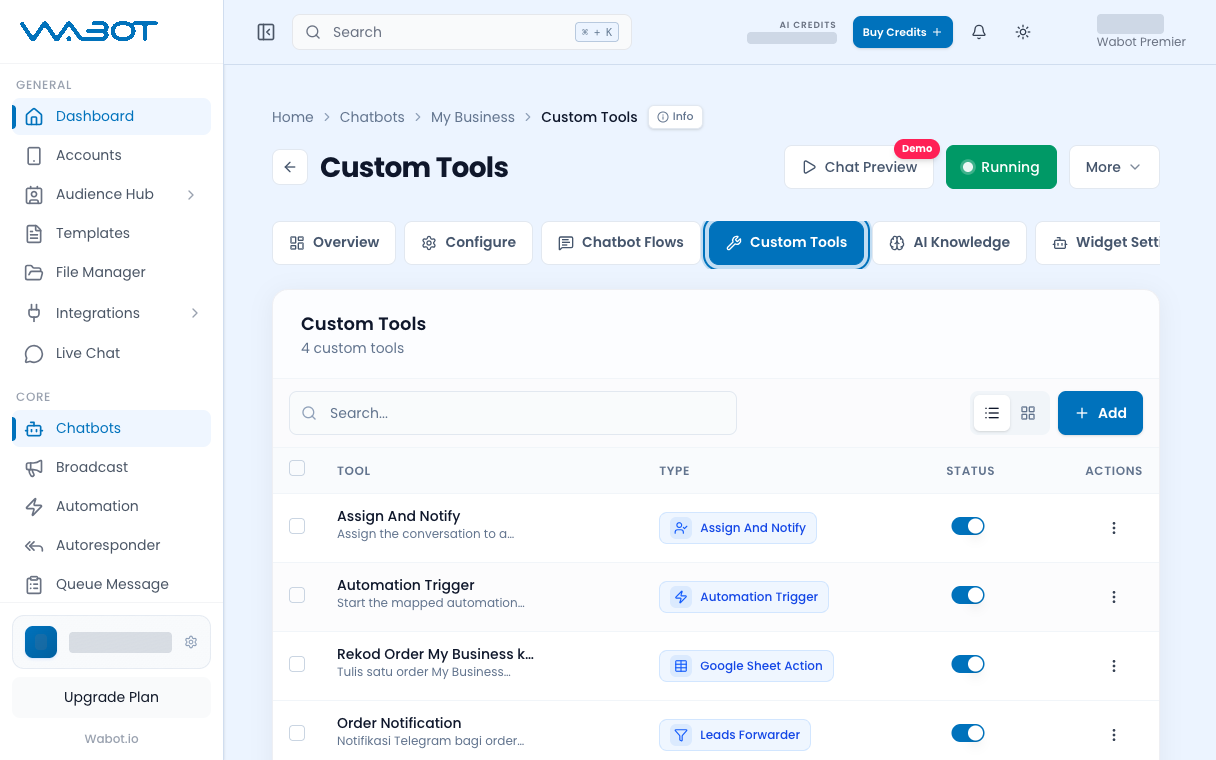Click the notification bell icon
The height and width of the screenshot is (760, 1216).
click(979, 32)
